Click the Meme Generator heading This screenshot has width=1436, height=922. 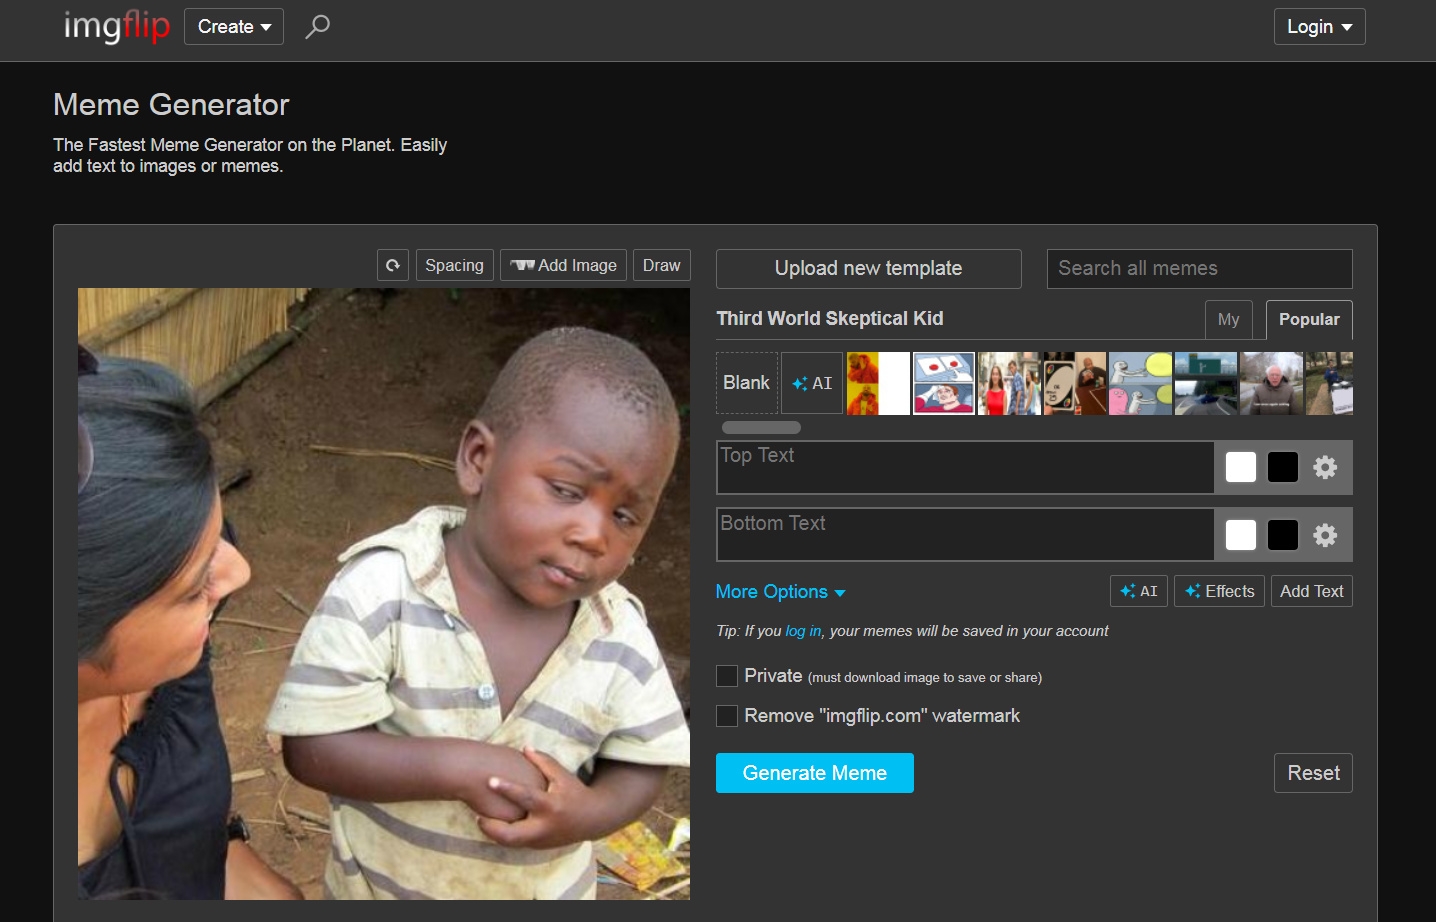pos(171,104)
